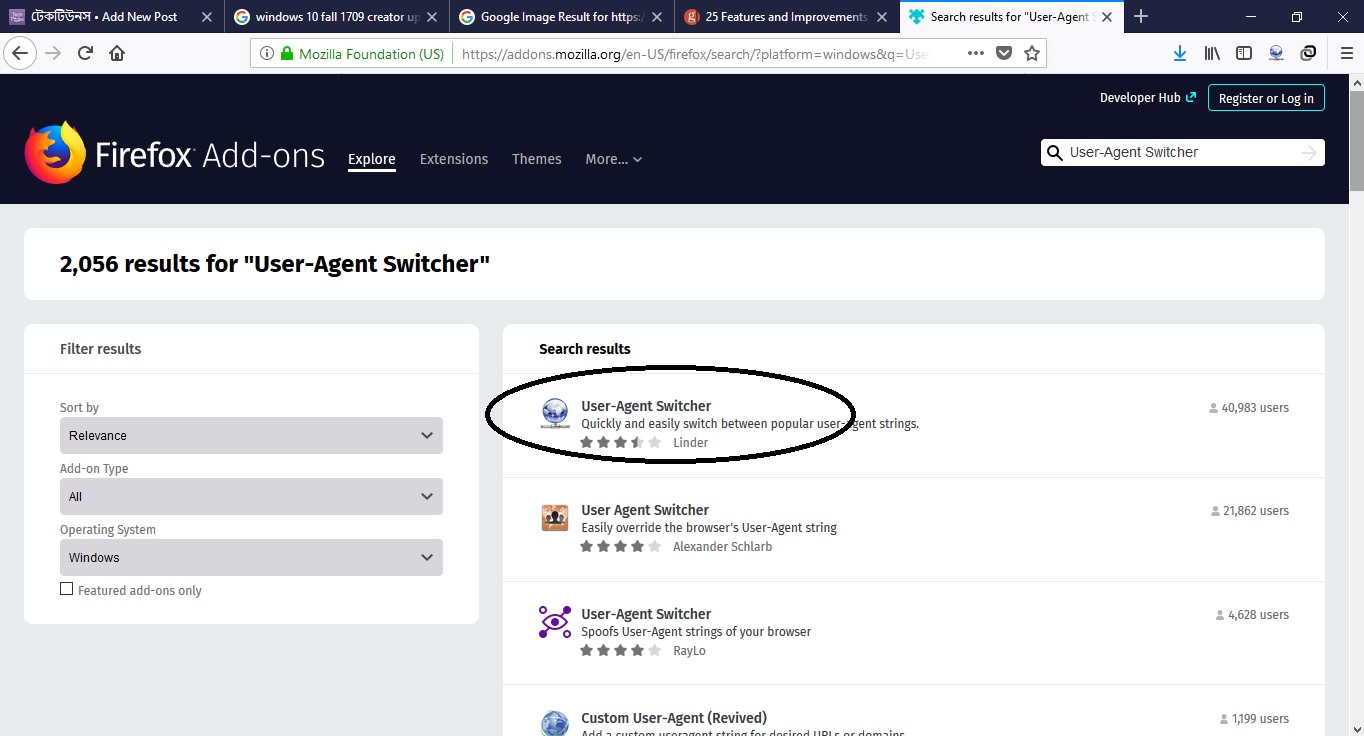Open the Themes section
The height and width of the screenshot is (736, 1364).
[x=537, y=159]
